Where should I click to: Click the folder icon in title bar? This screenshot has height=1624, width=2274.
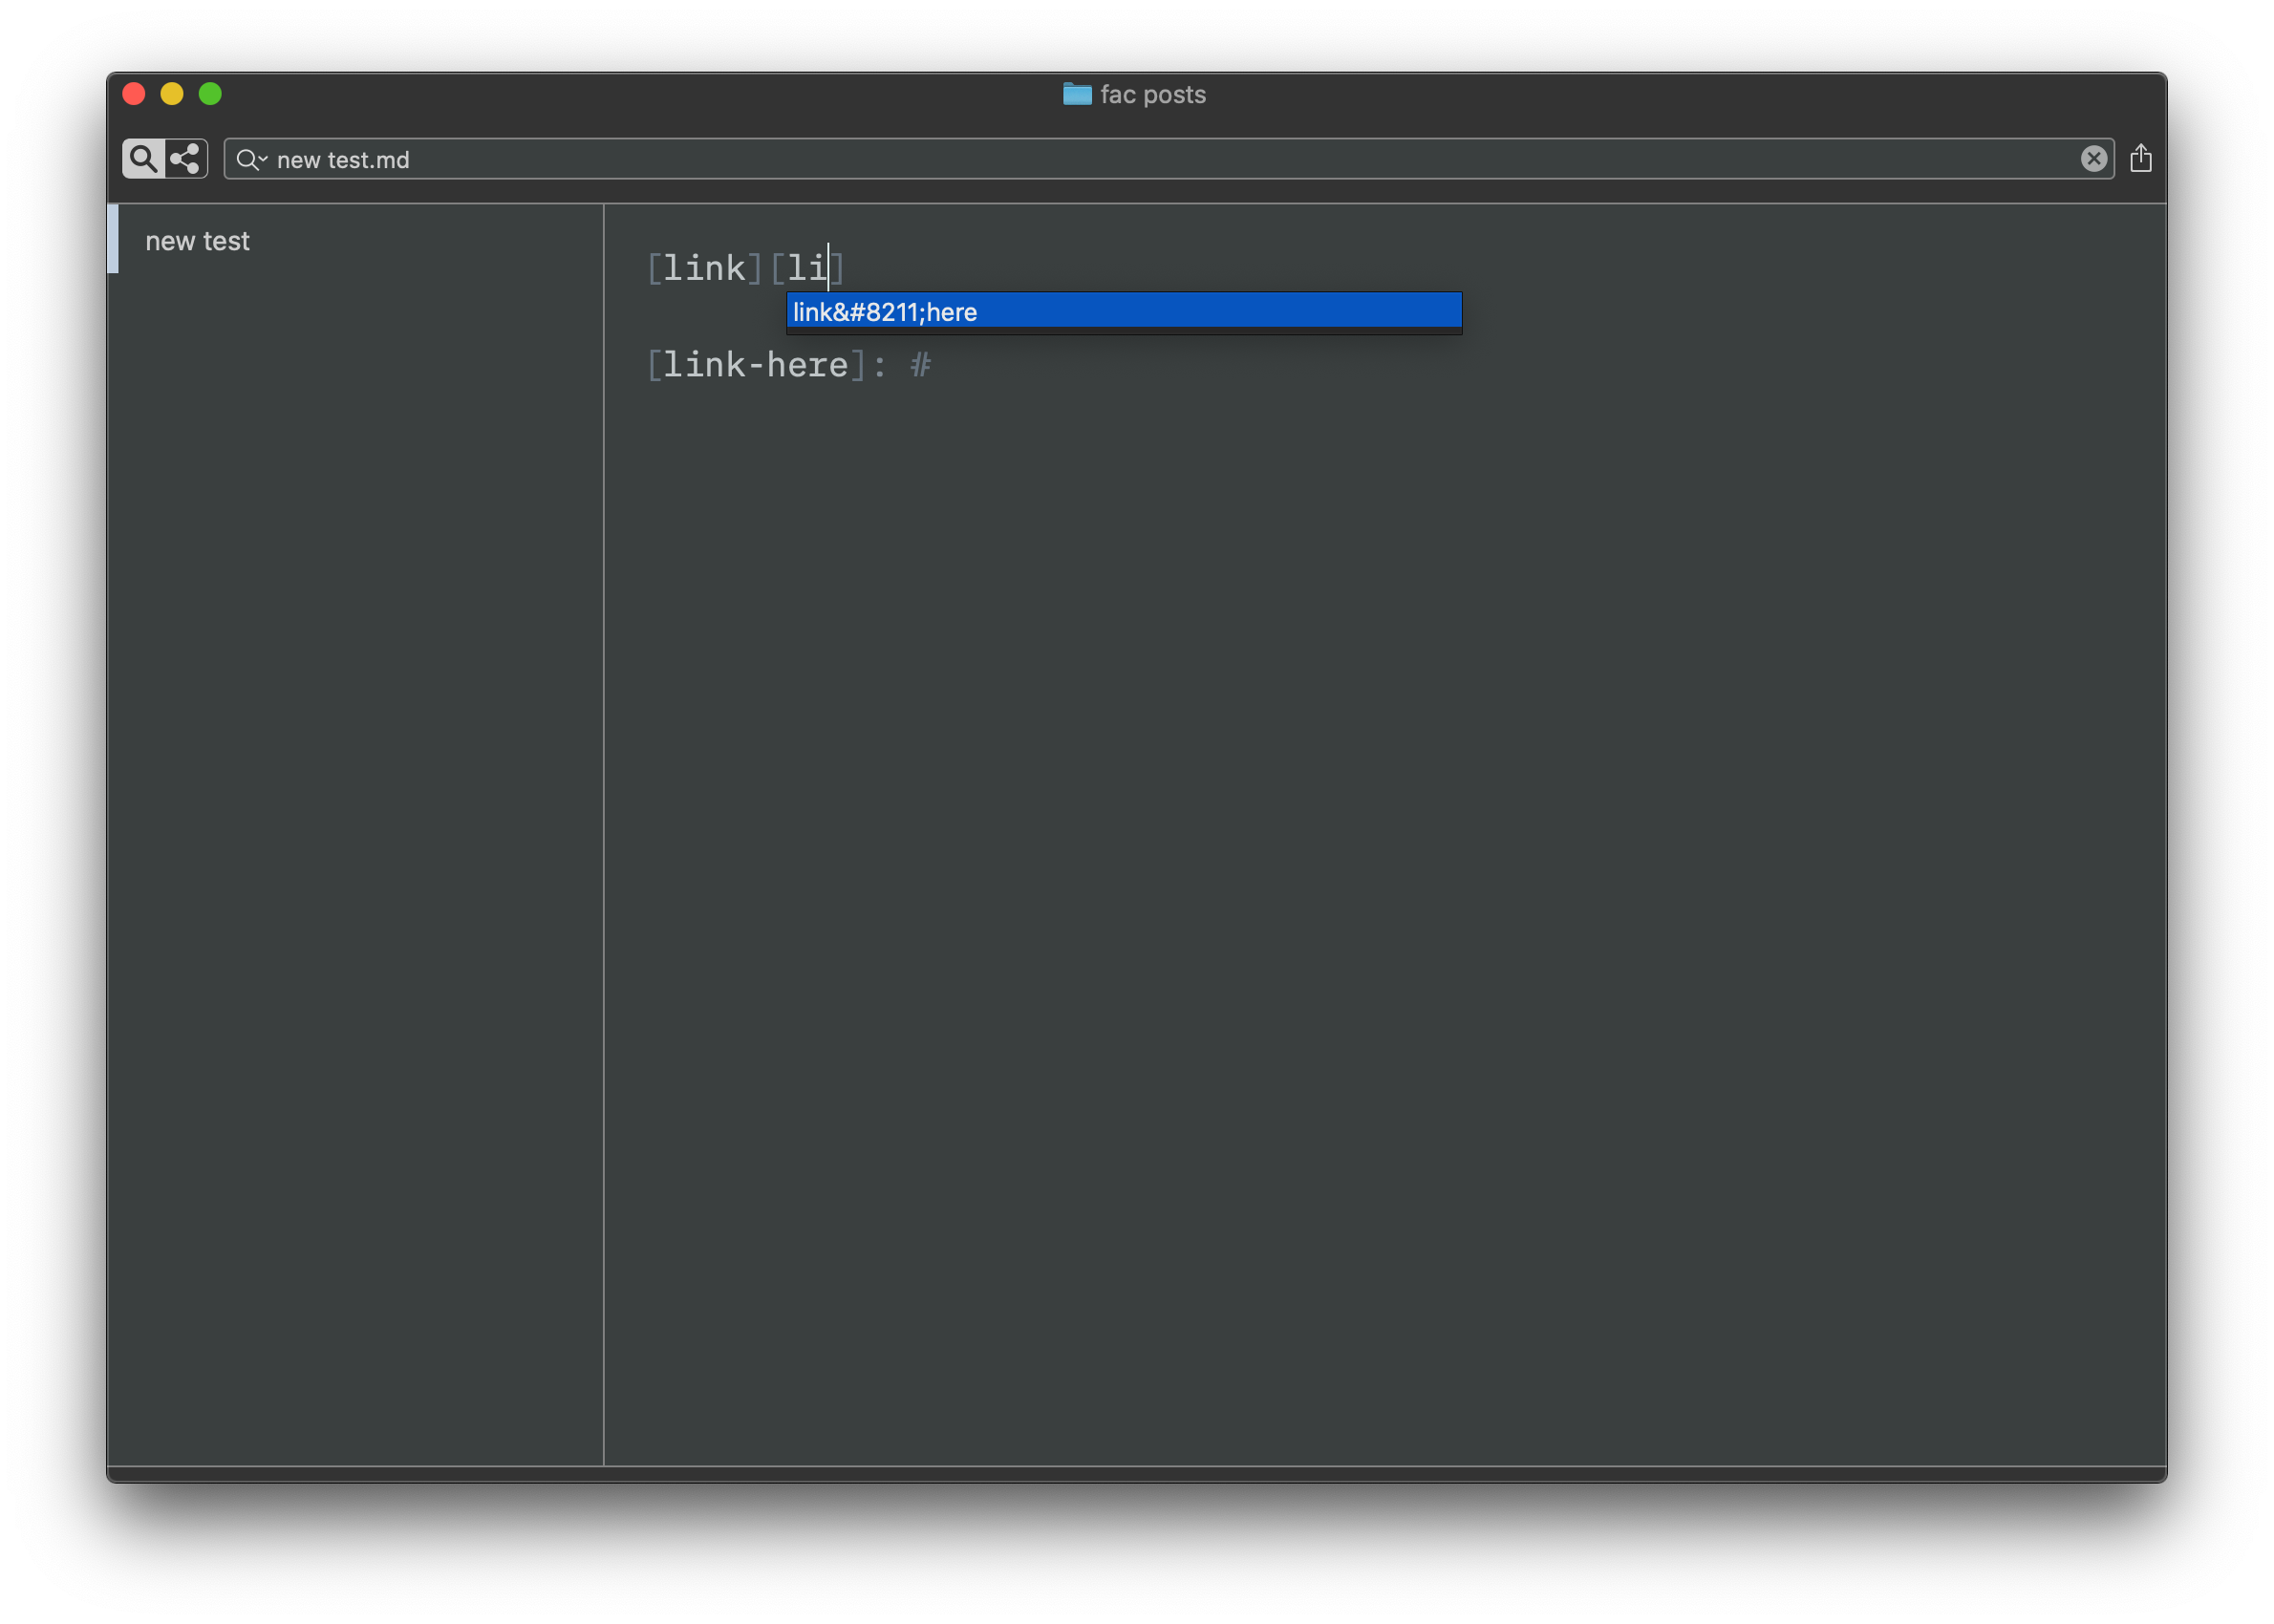pyautogui.click(x=1076, y=94)
